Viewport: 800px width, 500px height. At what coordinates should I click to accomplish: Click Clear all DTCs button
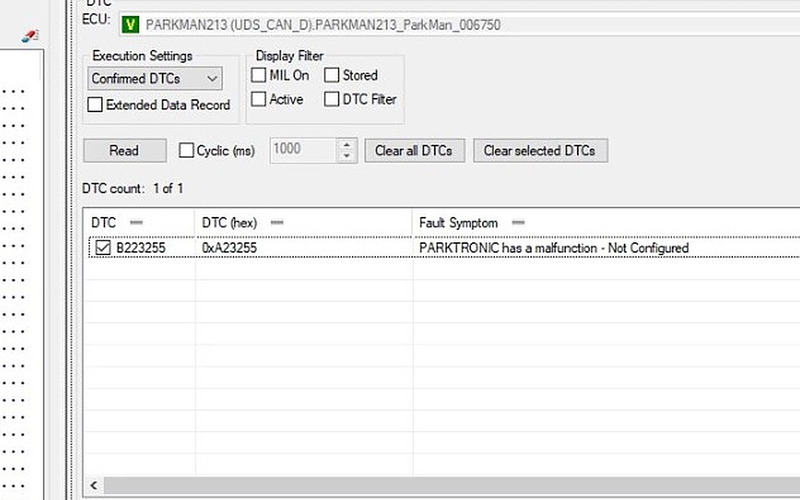click(413, 151)
